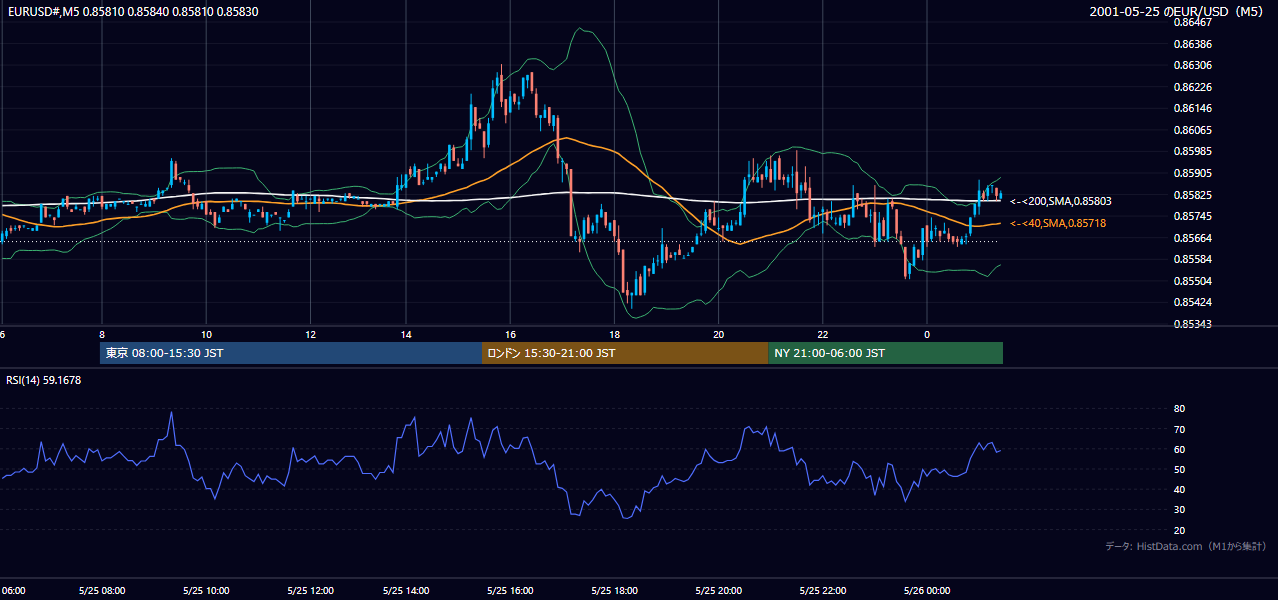The width and height of the screenshot is (1278, 600).
Task: Click price axis value 0.85424
Action: click(1193, 302)
